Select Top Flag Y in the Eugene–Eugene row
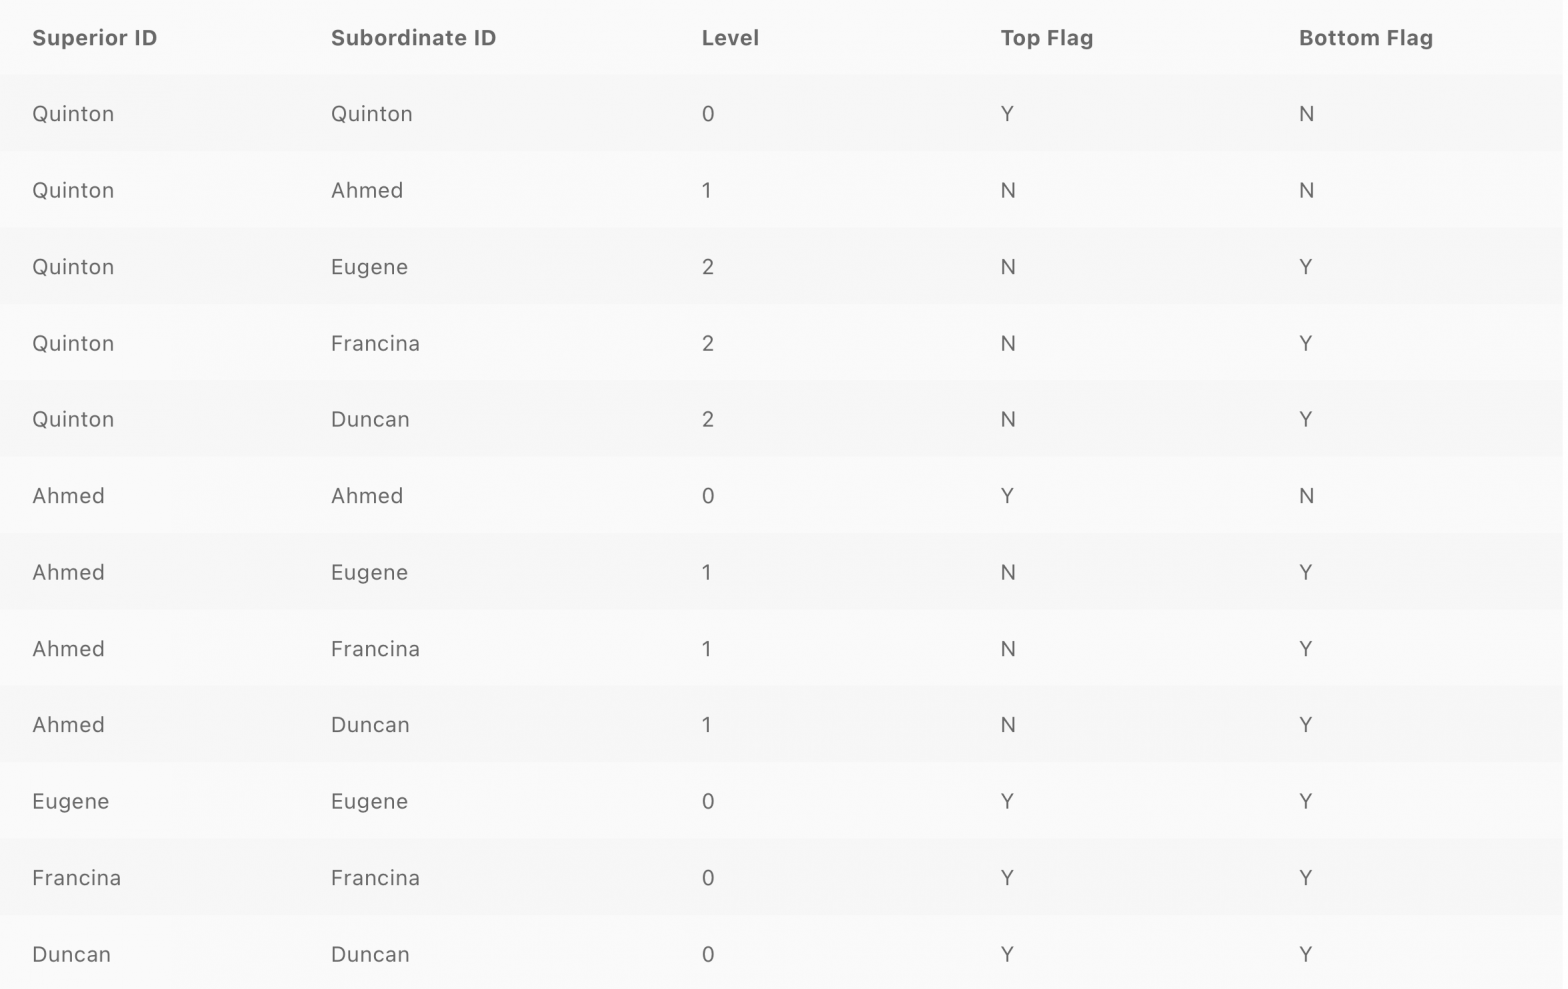 [x=1007, y=801]
